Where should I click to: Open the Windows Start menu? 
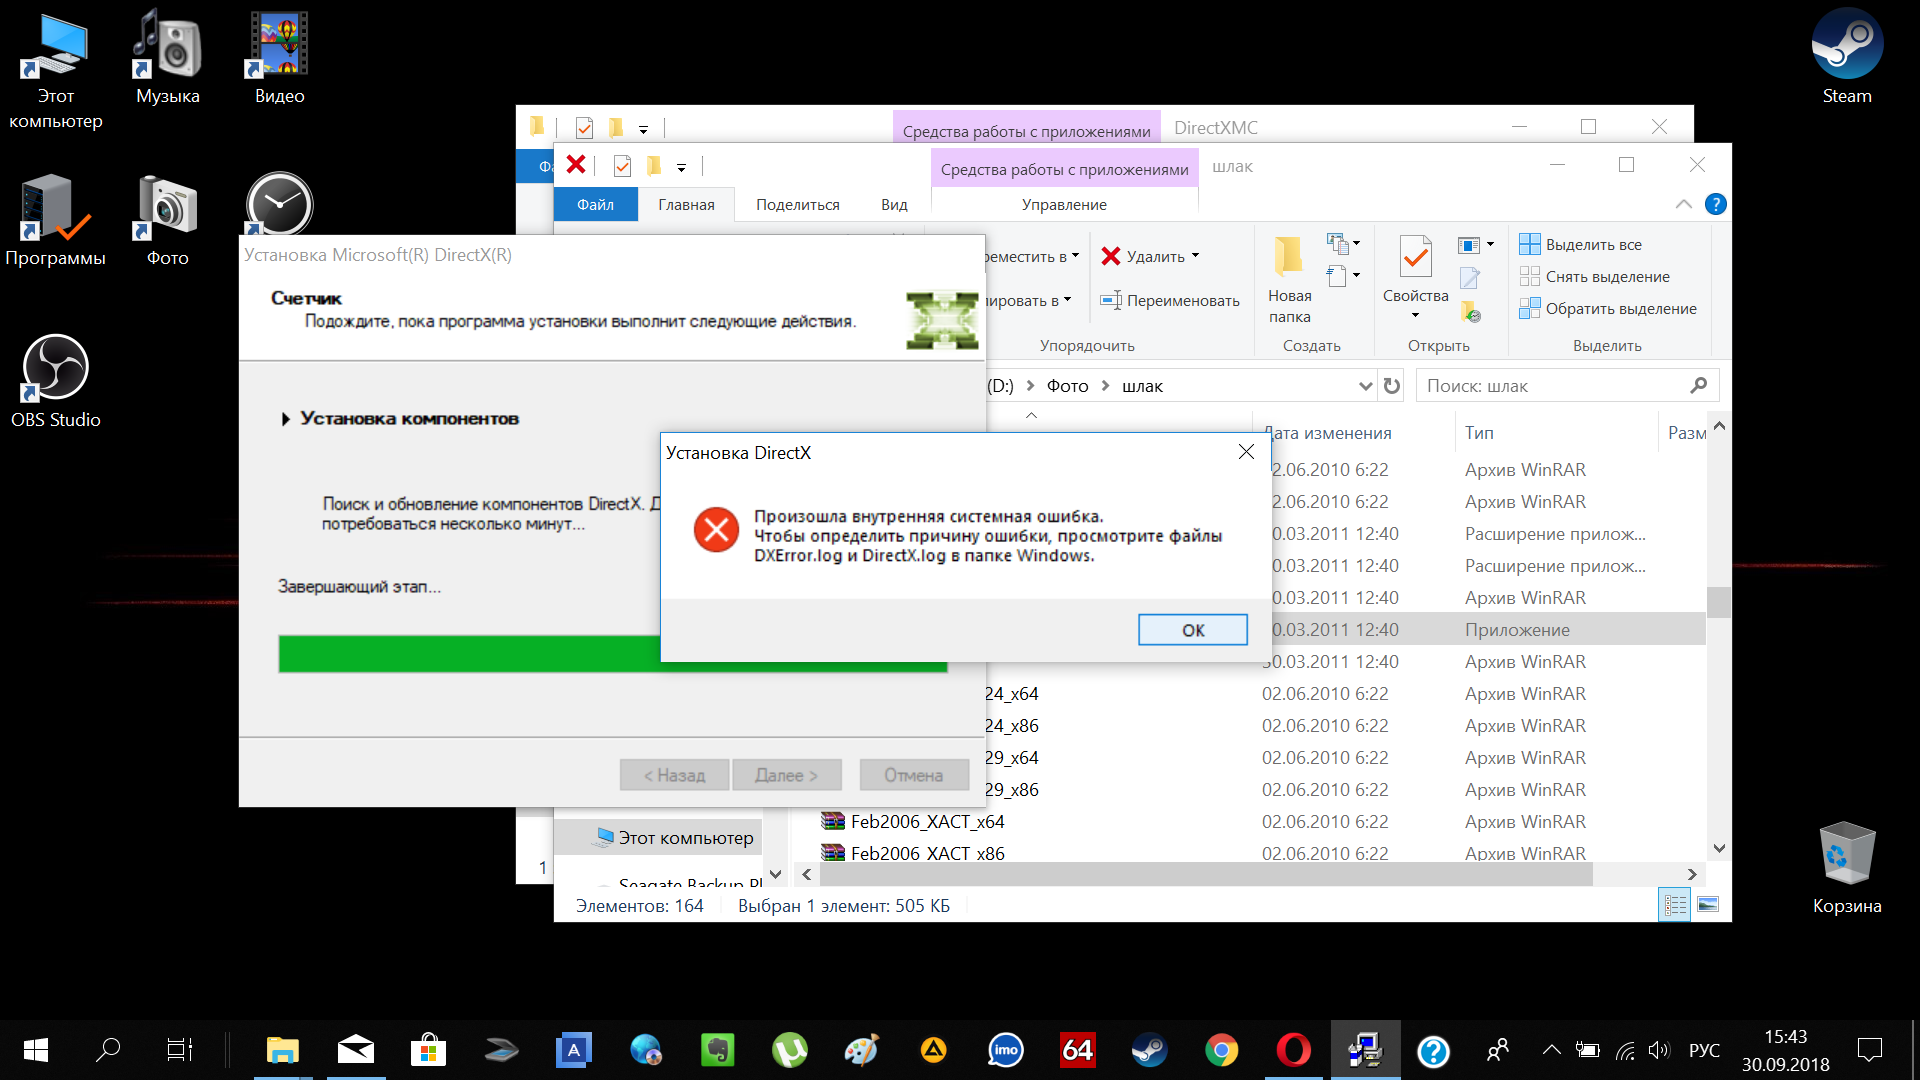point(36,1050)
